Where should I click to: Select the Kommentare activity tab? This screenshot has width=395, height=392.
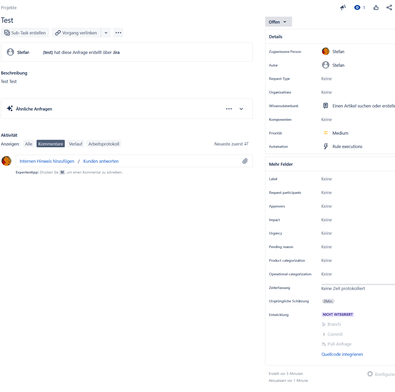click(x=51, y=144)
